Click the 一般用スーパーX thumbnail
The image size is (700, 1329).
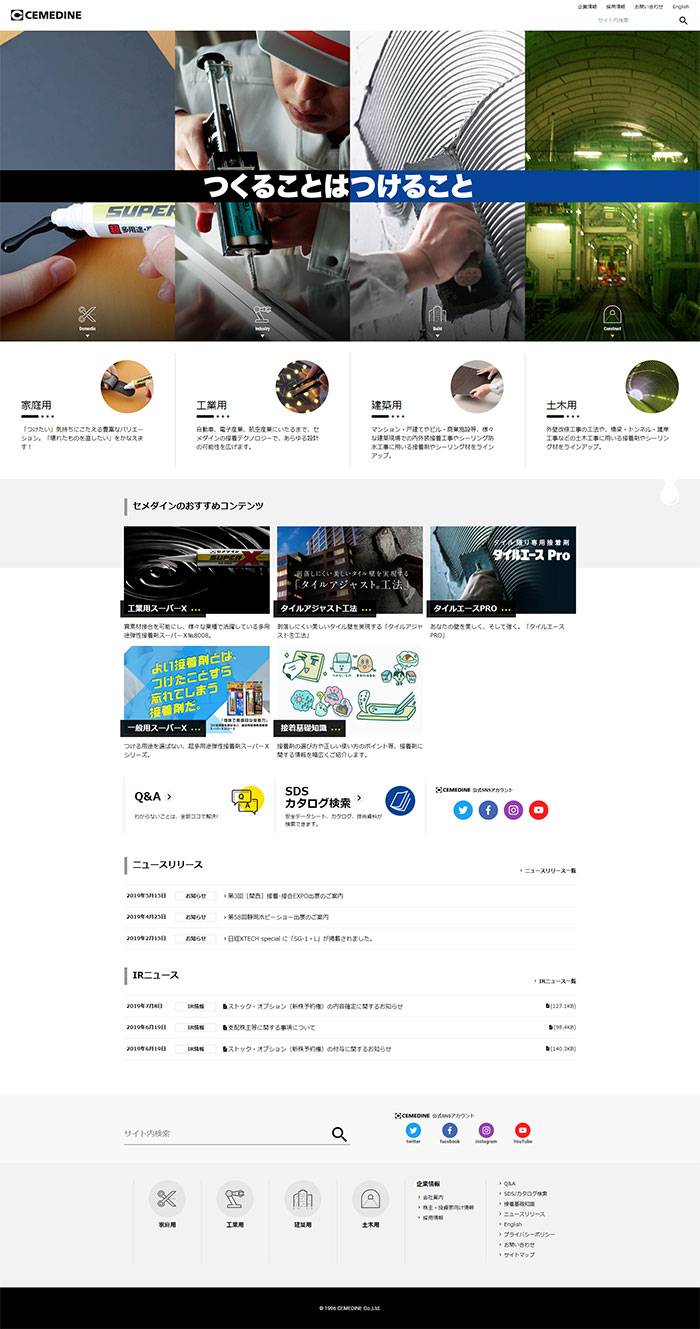[197, 690]
